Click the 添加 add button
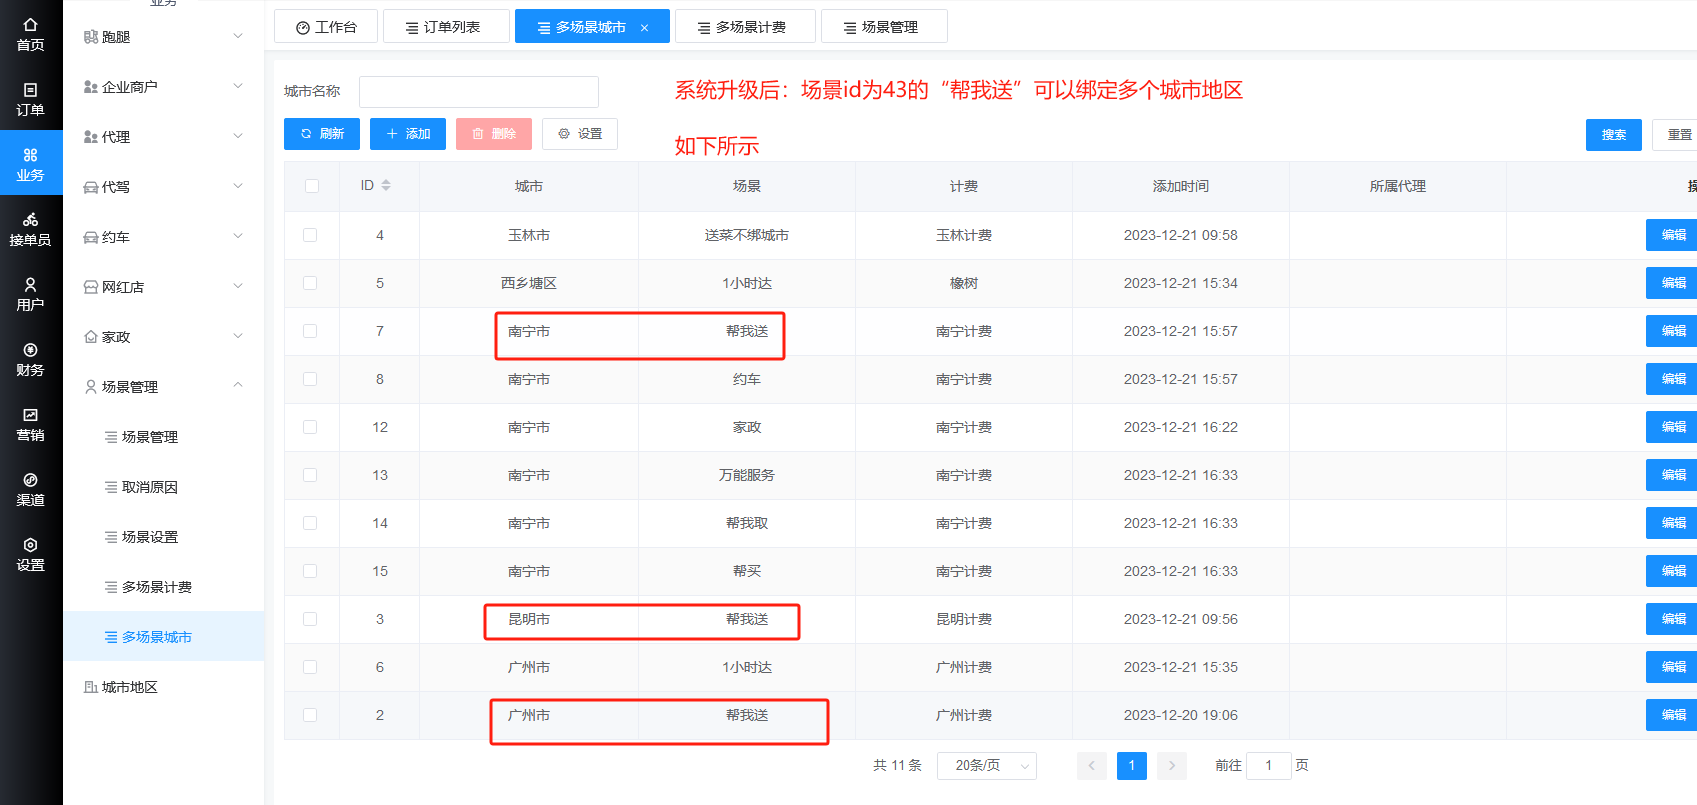Image resolution: width=1697 pixels, height=805 pixels. coord(408,134)
